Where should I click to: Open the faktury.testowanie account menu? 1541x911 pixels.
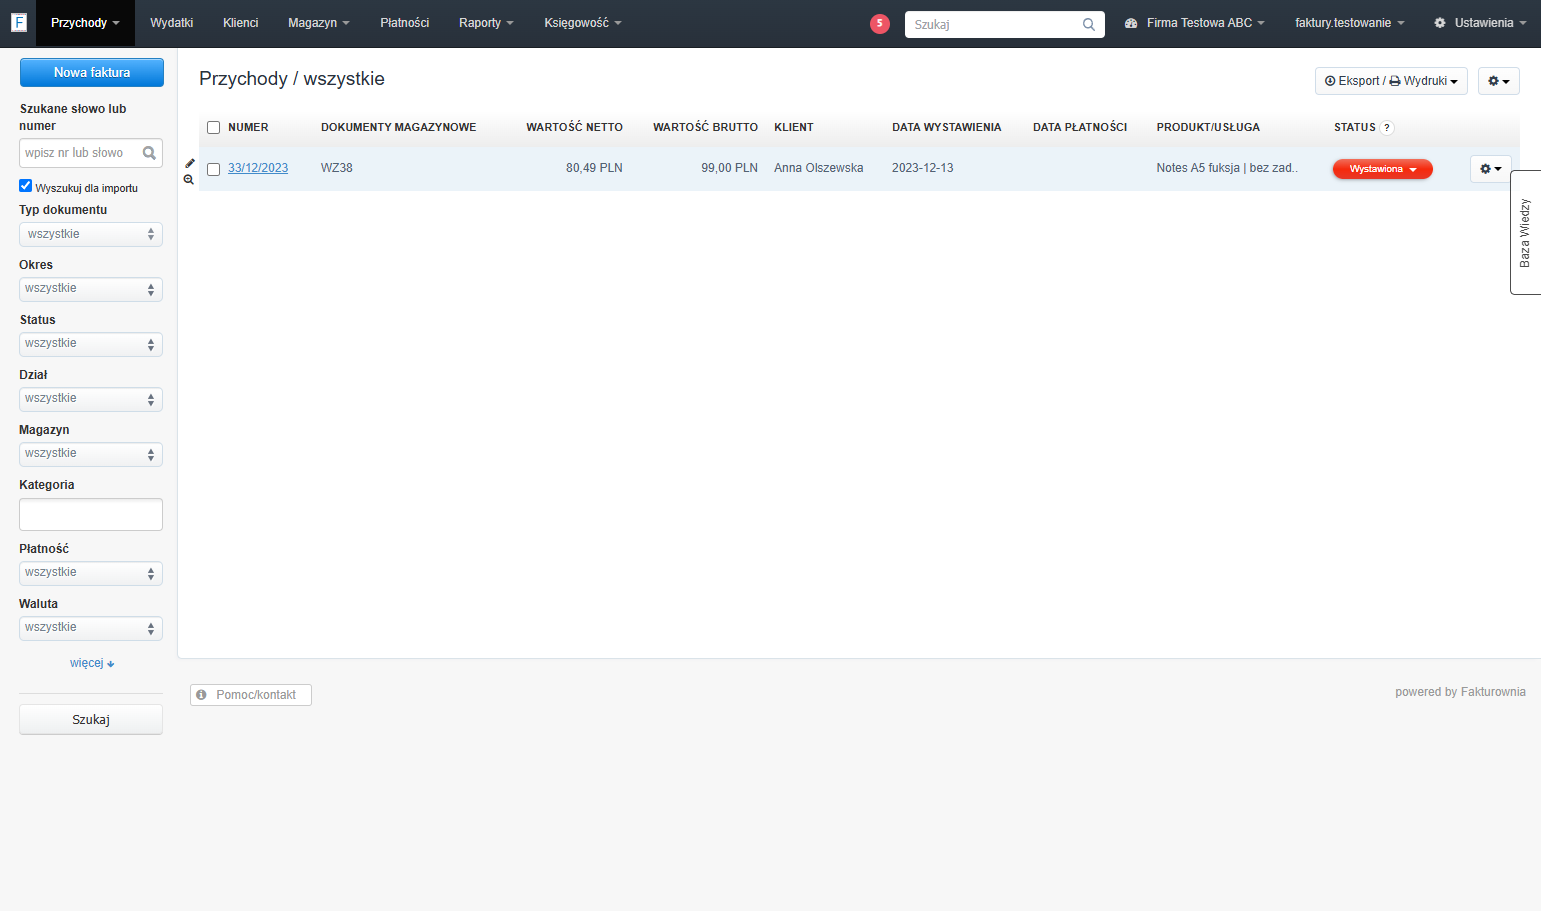pyautogui.click(x=1350, y=23)
